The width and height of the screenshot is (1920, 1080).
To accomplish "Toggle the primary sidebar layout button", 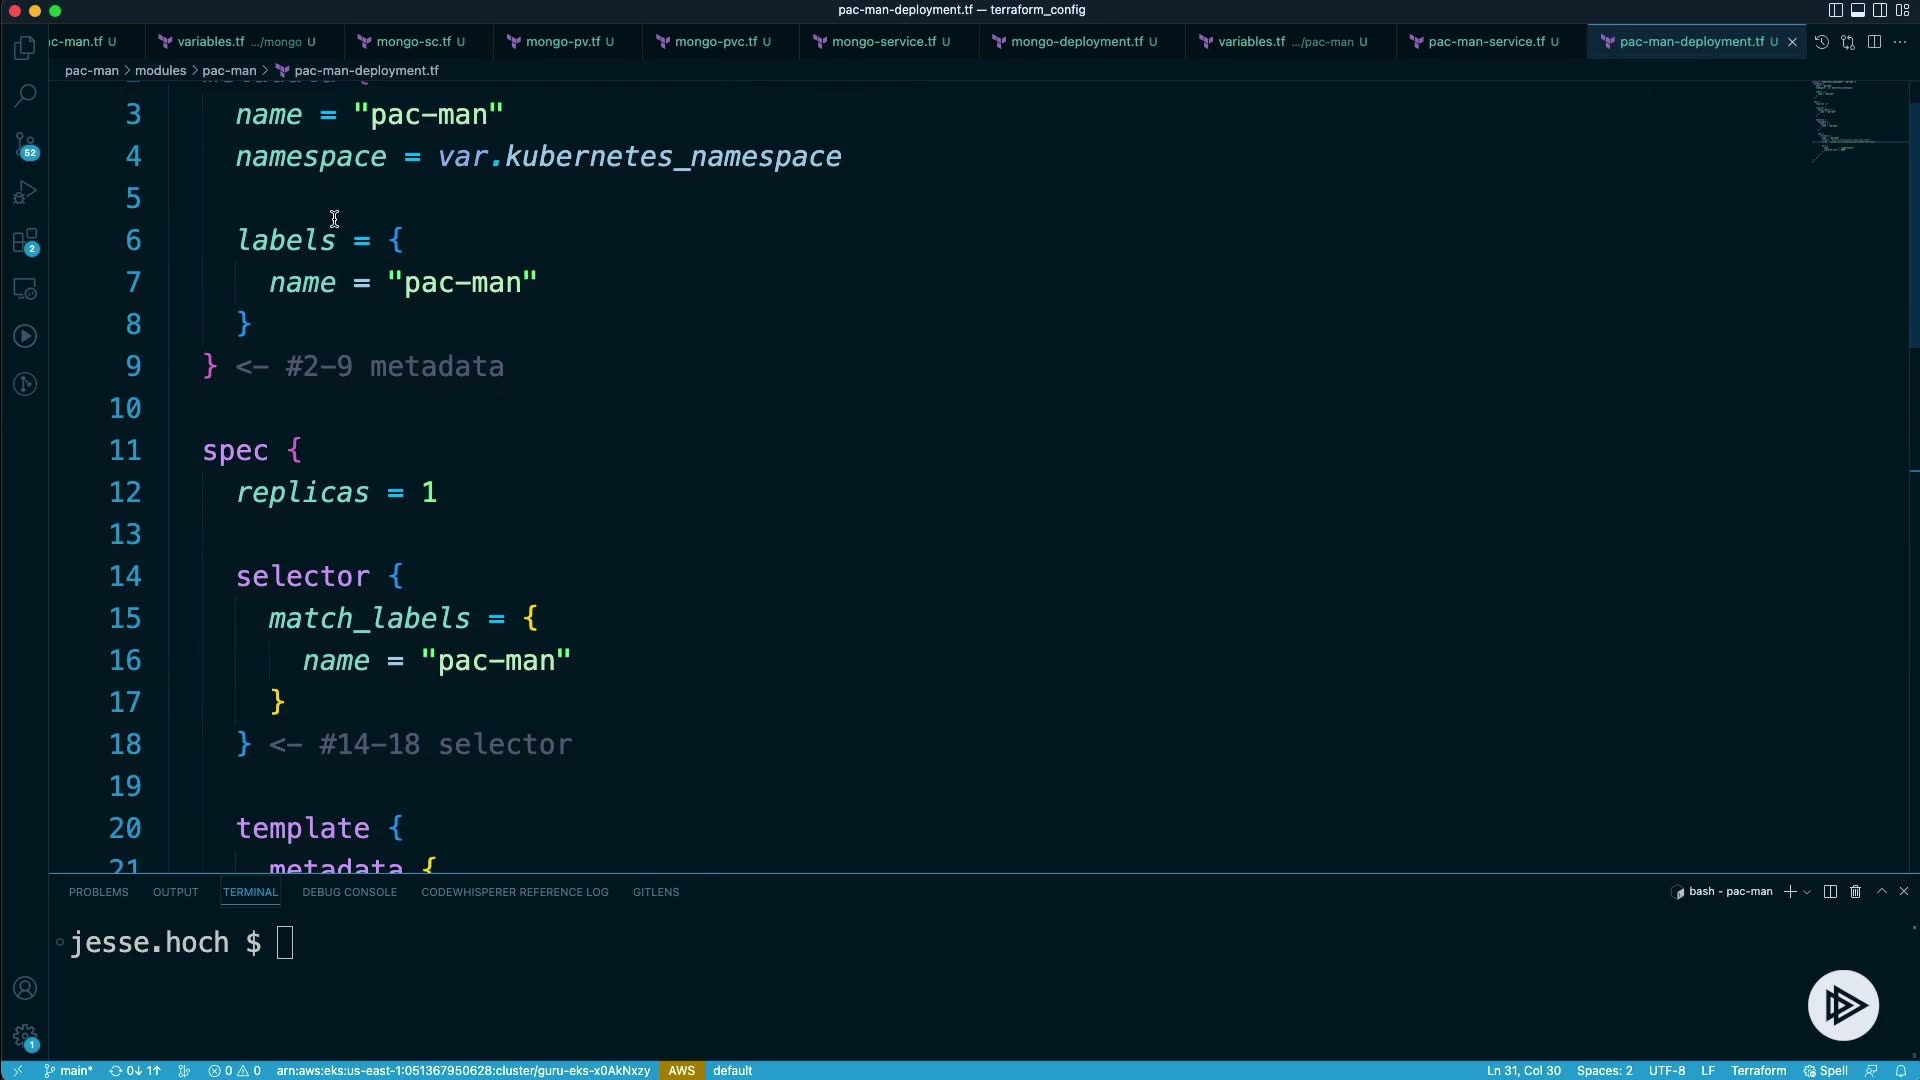I will point(1835,10).
